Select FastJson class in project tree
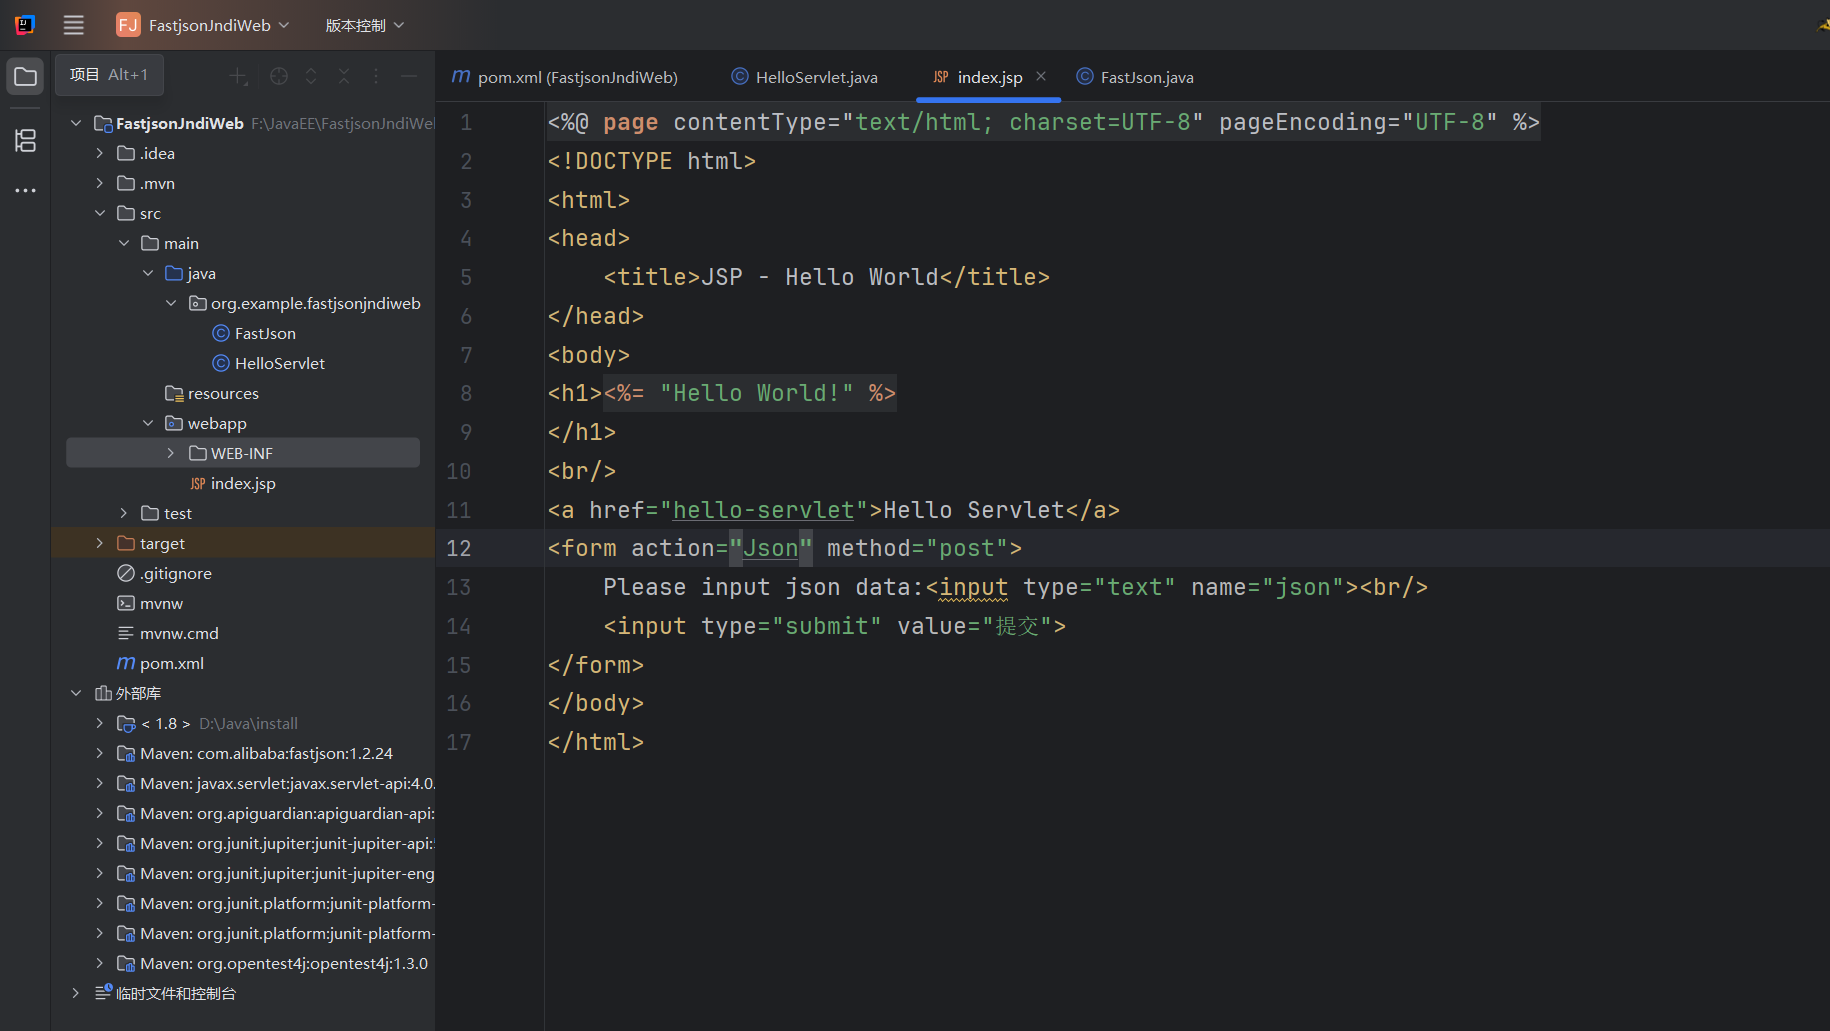Viewport: 1830px width, 1031px height. 265,333
